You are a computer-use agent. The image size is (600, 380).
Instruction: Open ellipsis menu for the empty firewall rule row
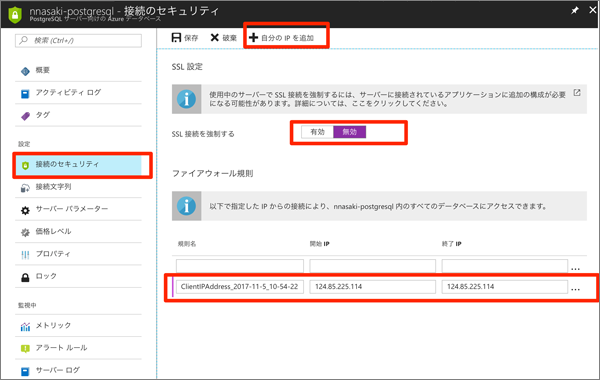pyautogui.click(x=575, y=269)
